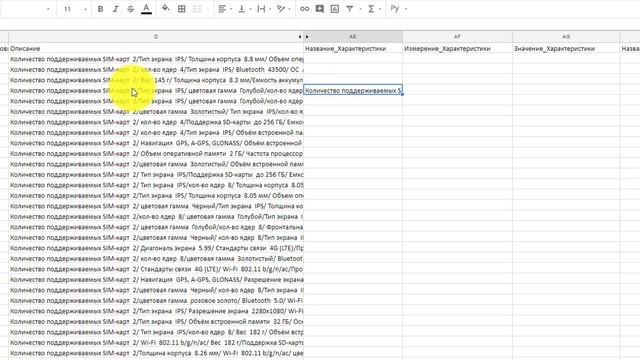Screen dimensions: 640x360
Task: Insert a chart from toolbar
Action: [x=335, y=9]
